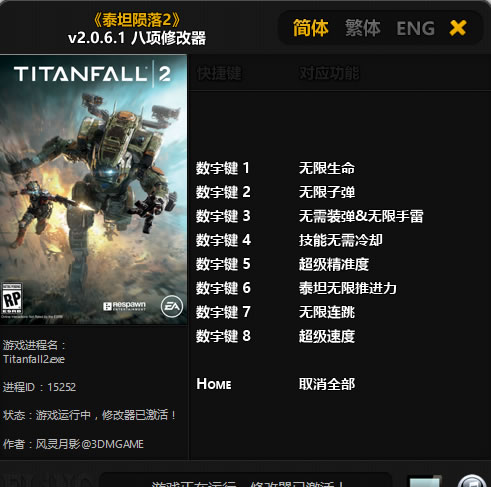
Task: Click the 数字键 8 hotkey label
Action: 223,336
